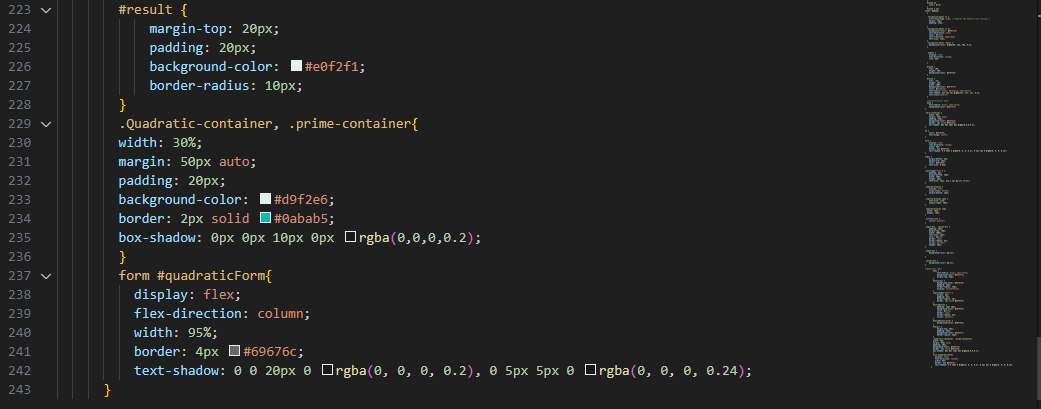This screenshot has width=1041, height=409.
Task: Click line number 235 in gutter
Action: click(20, 237)
